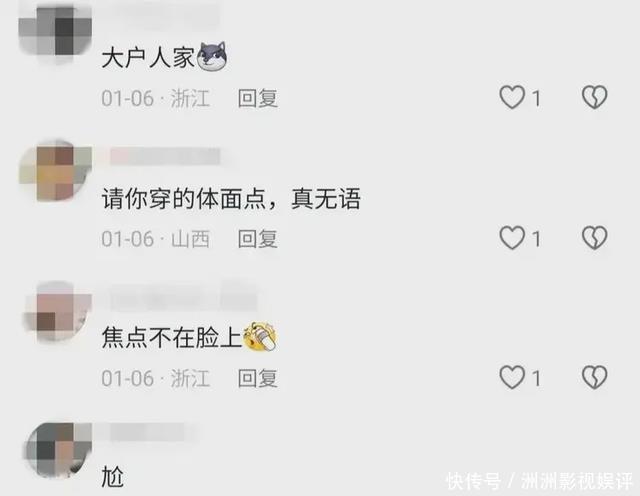Reply to the 请你穿的体面点 comment
Screen dimensions: 640x496
tap(258, 238)
